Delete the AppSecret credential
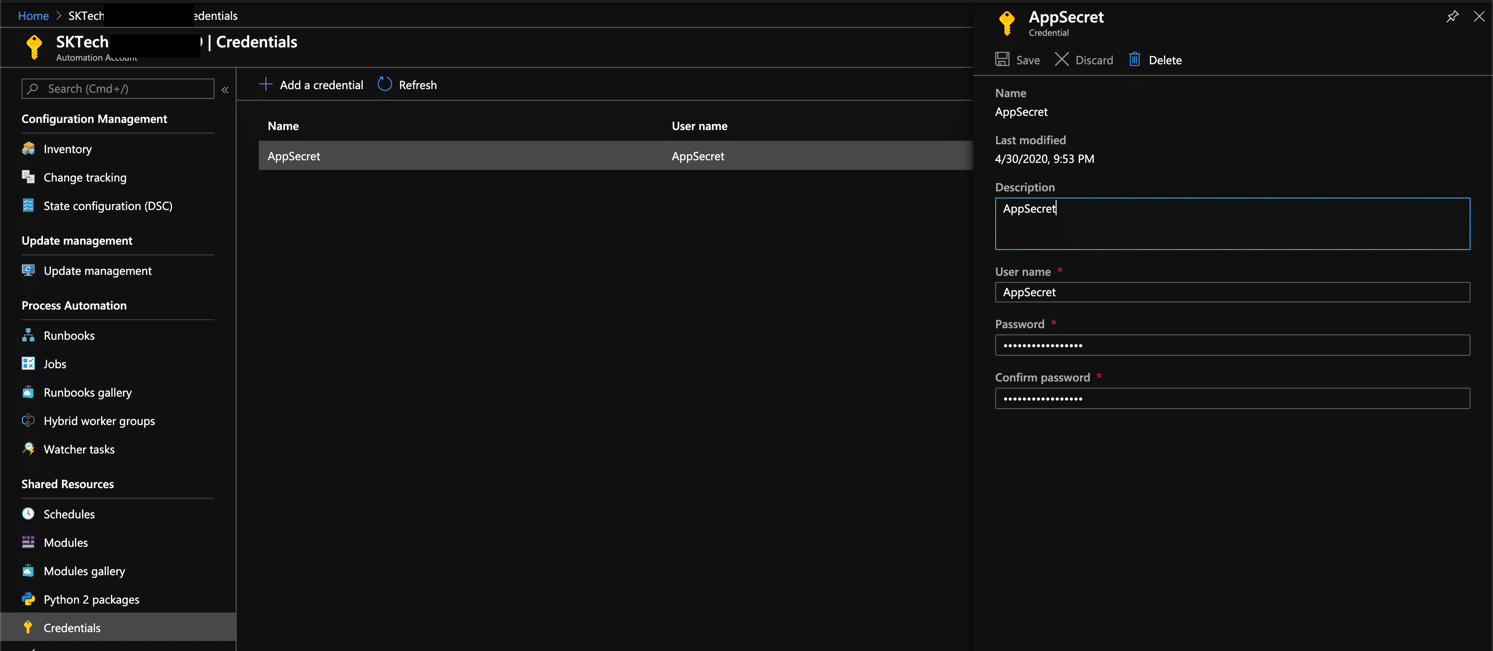Screen dimensions: 1493x651 click(1154, 59)
